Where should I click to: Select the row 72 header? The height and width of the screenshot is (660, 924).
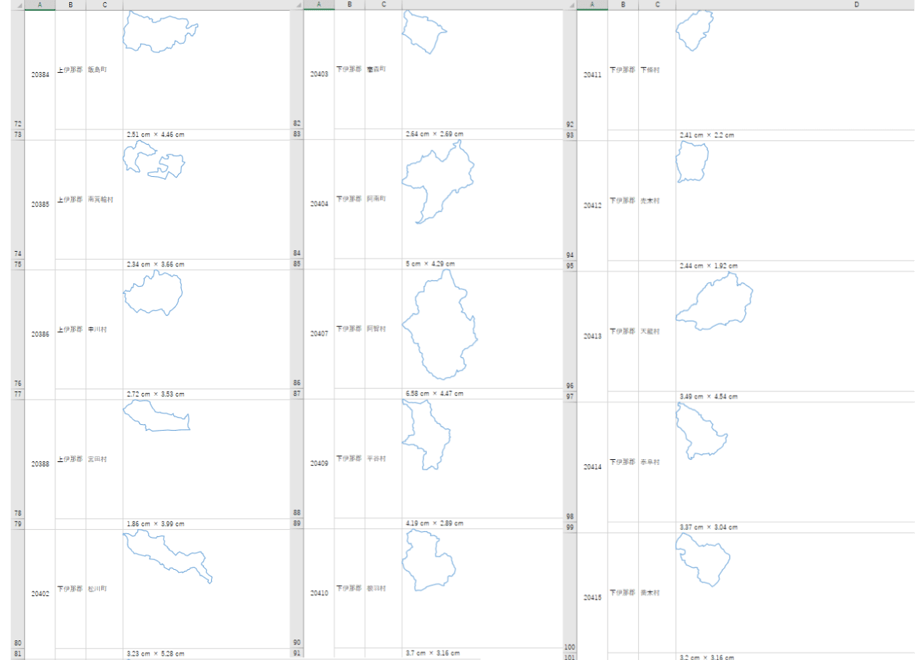pyautogui.click(x=18, y=70)
